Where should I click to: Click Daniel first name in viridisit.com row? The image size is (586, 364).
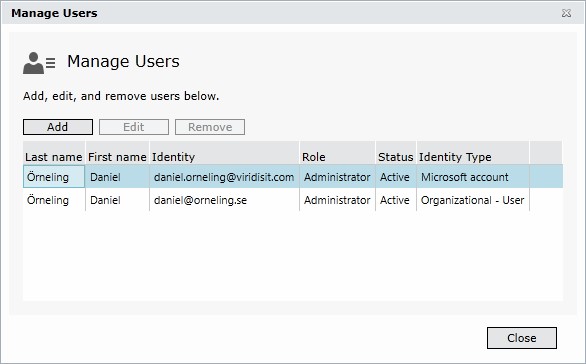[x=117, y=177]
